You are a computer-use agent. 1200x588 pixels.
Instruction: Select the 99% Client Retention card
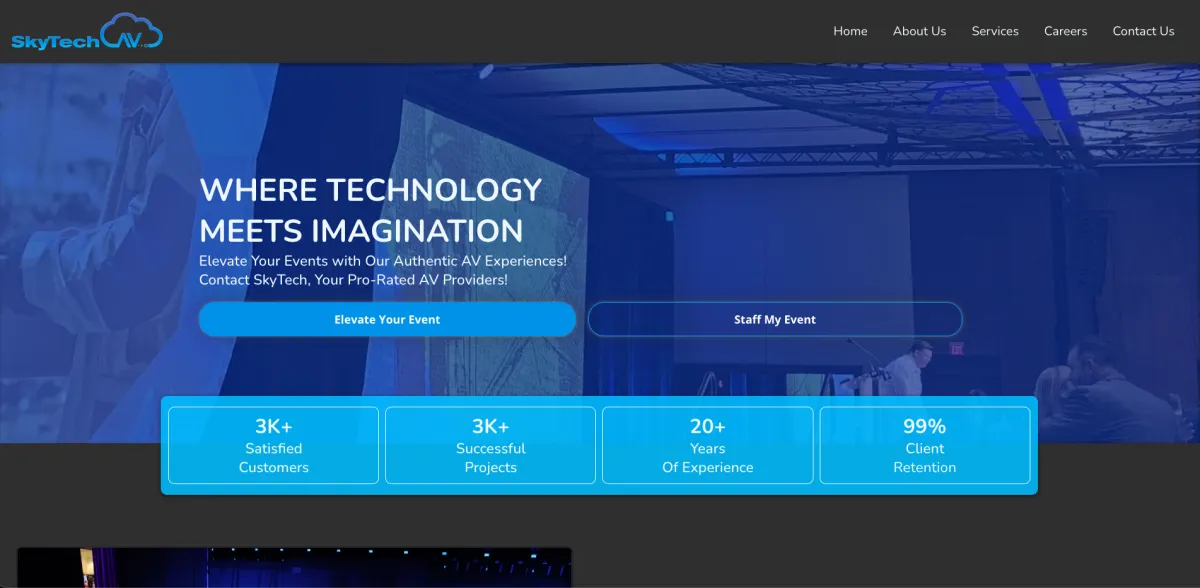coord(925,446)
